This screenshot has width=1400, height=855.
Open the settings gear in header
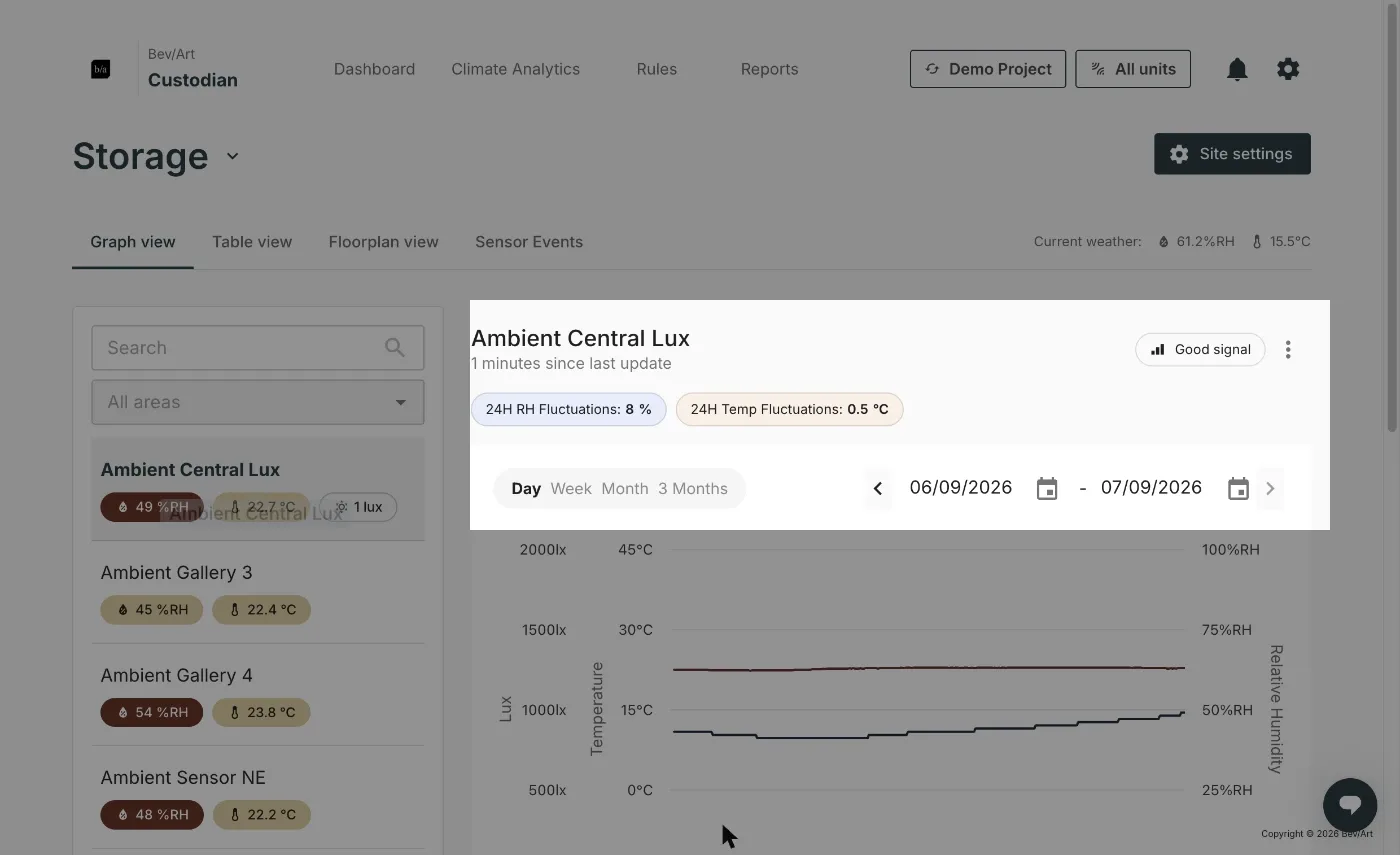click(1288, 69)
